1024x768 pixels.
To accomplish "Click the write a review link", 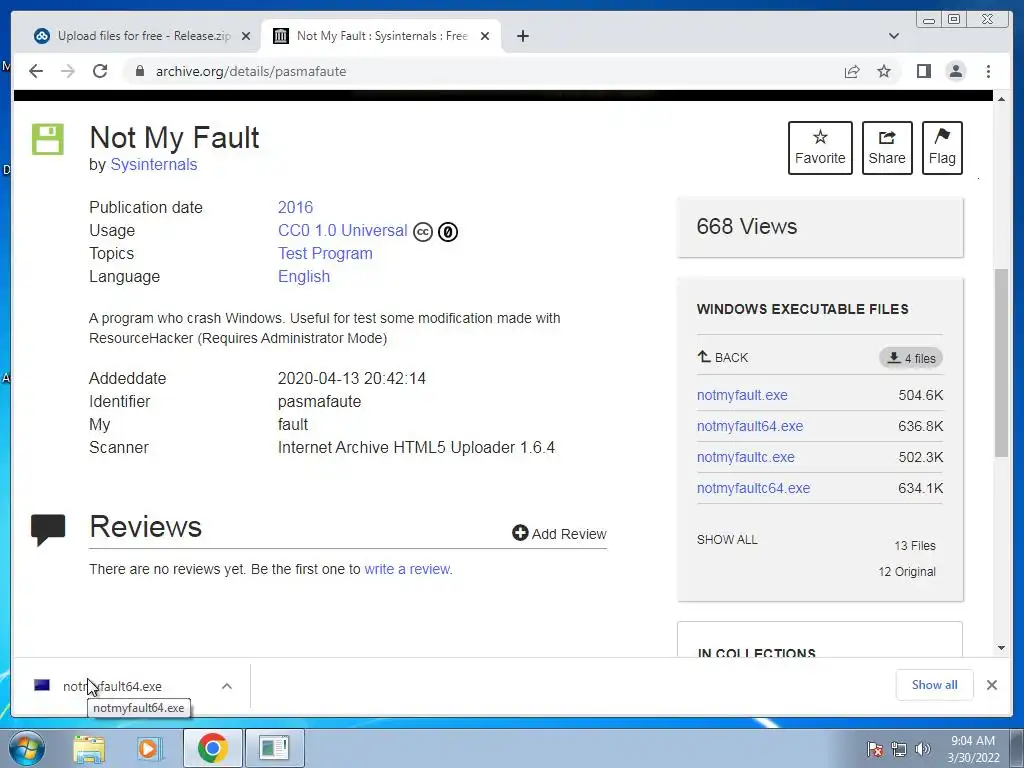I will tap(408, 569).
